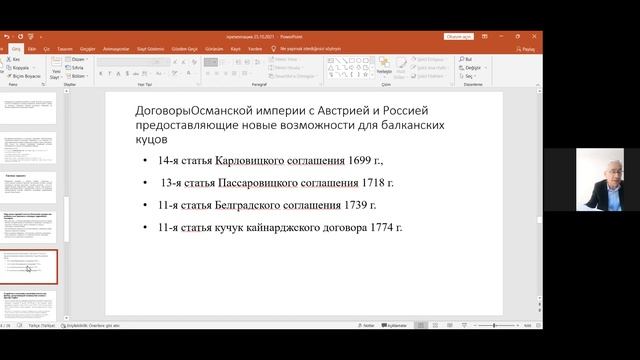Image resolution: width=640 pixels, height=360 pixels.
Task: Click the Sıfırla reset slide button
Action: click(x=74, y=68)
